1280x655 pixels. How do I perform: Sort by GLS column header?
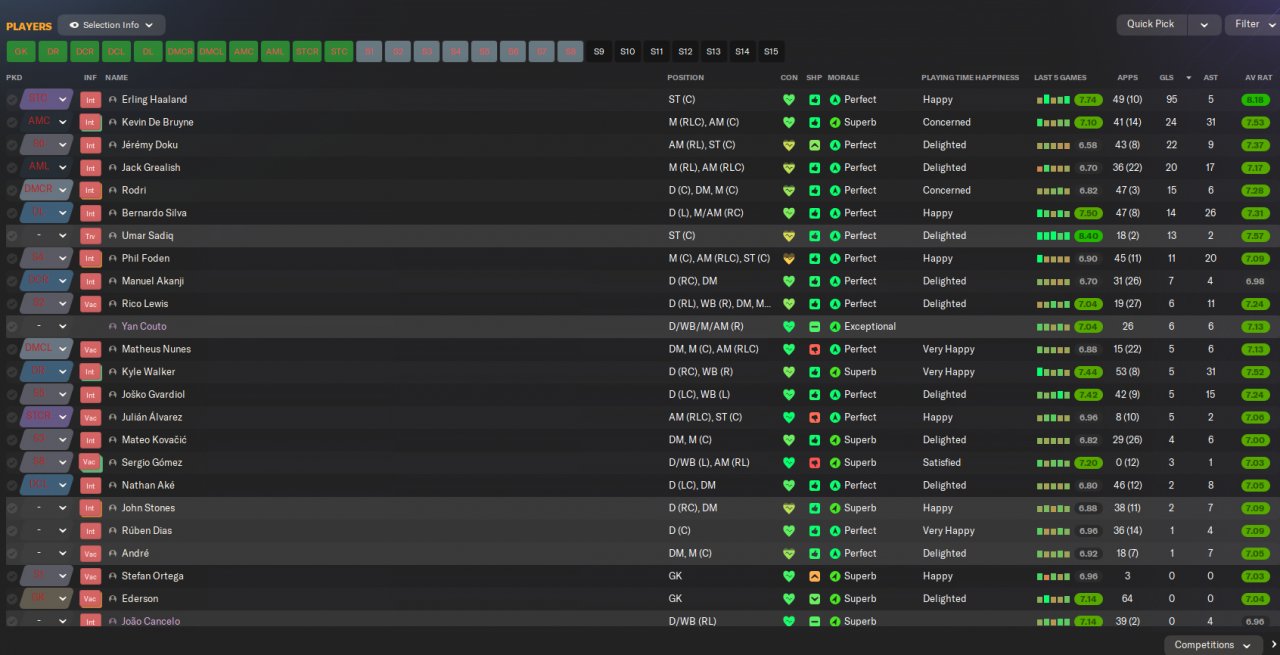(x=1167, y=77)
